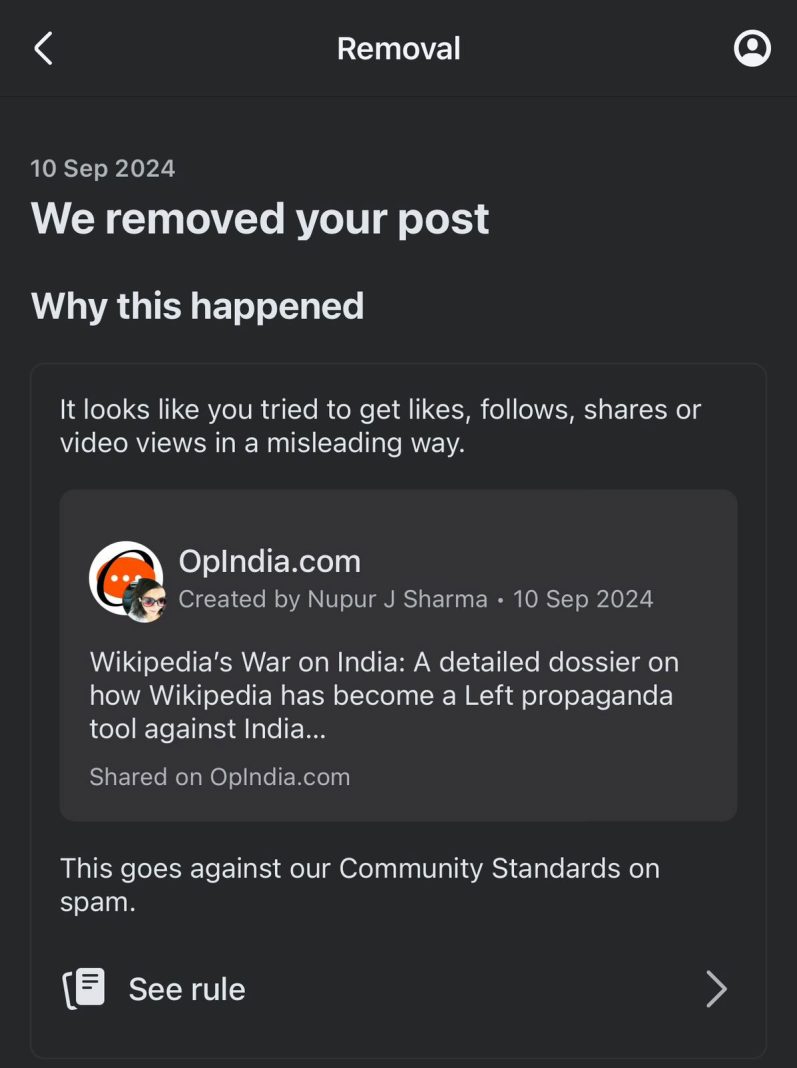Tap Nupur J Sharma's small profile photo
The height and width of the screenshot is (1068, 797).
[x=146, y=601]
